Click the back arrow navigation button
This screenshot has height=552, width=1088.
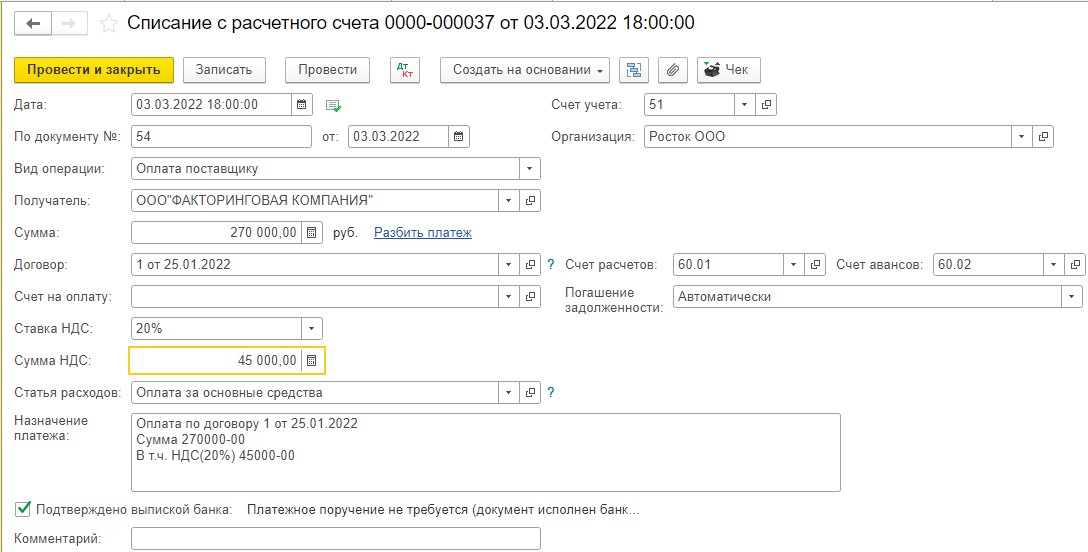tap(33, 24)
